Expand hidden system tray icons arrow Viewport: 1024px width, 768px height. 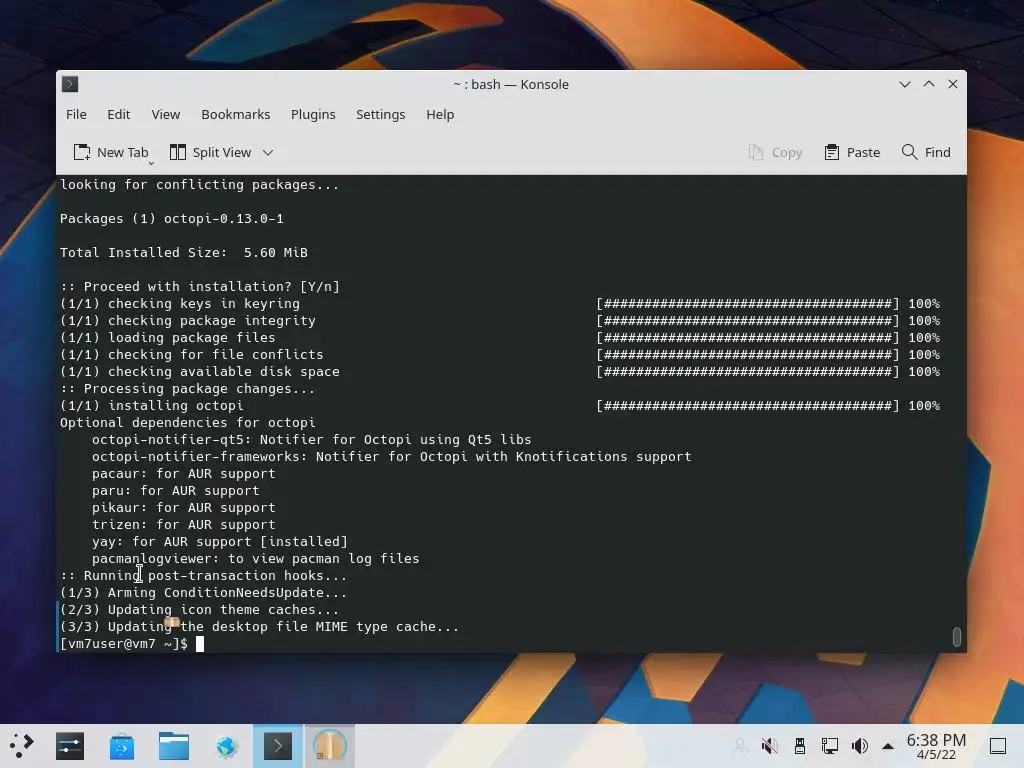[888, 746]
